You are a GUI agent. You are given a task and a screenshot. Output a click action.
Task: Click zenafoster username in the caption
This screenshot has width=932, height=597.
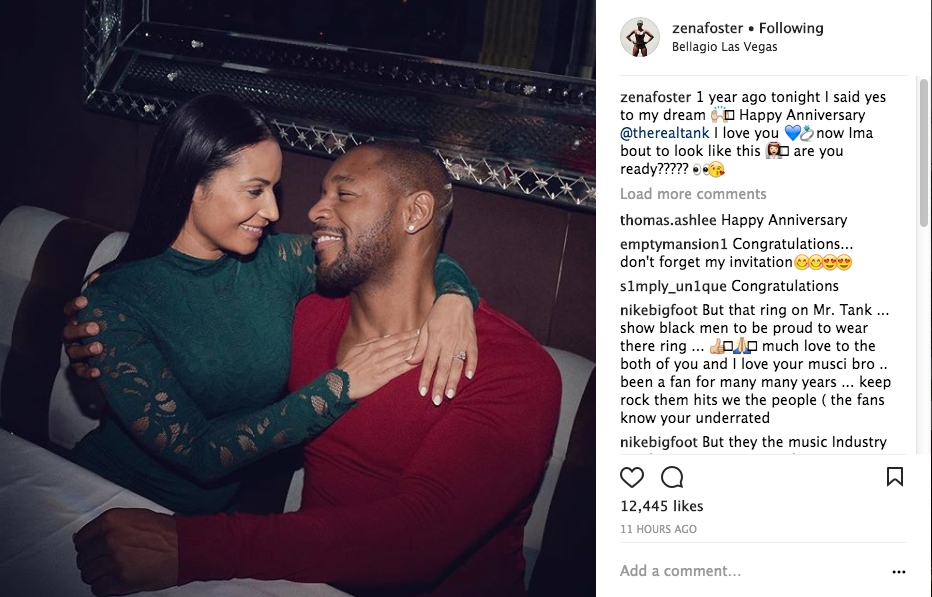[656, 97]
